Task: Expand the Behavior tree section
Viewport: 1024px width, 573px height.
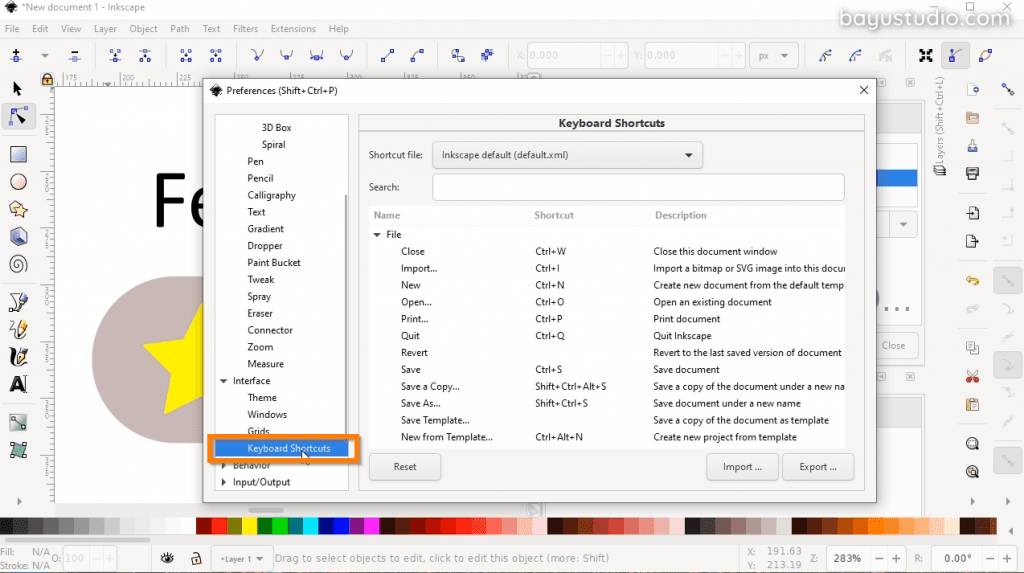Action: [223, 465]
